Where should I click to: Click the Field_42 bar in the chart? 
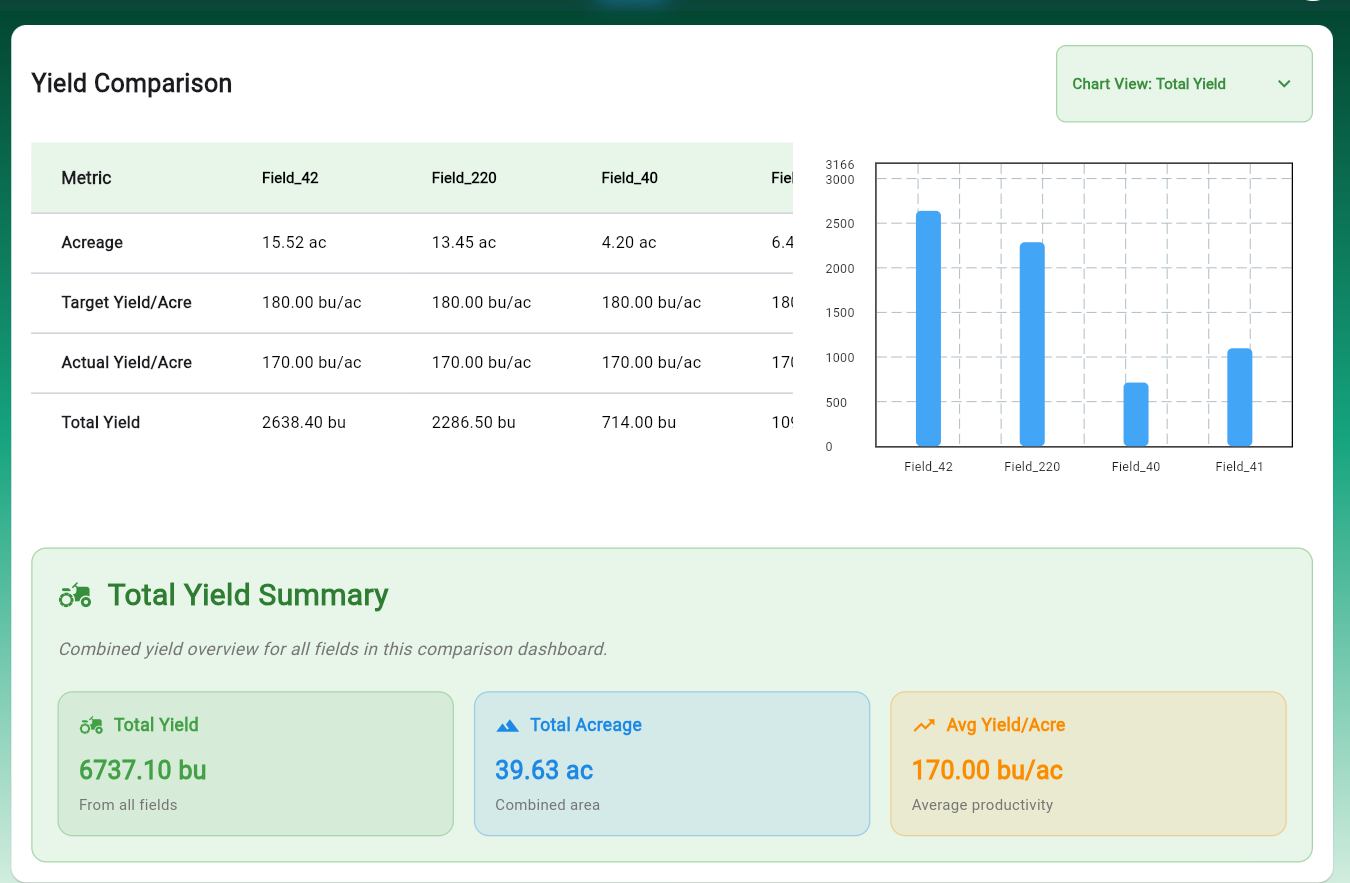coord(928,328)
